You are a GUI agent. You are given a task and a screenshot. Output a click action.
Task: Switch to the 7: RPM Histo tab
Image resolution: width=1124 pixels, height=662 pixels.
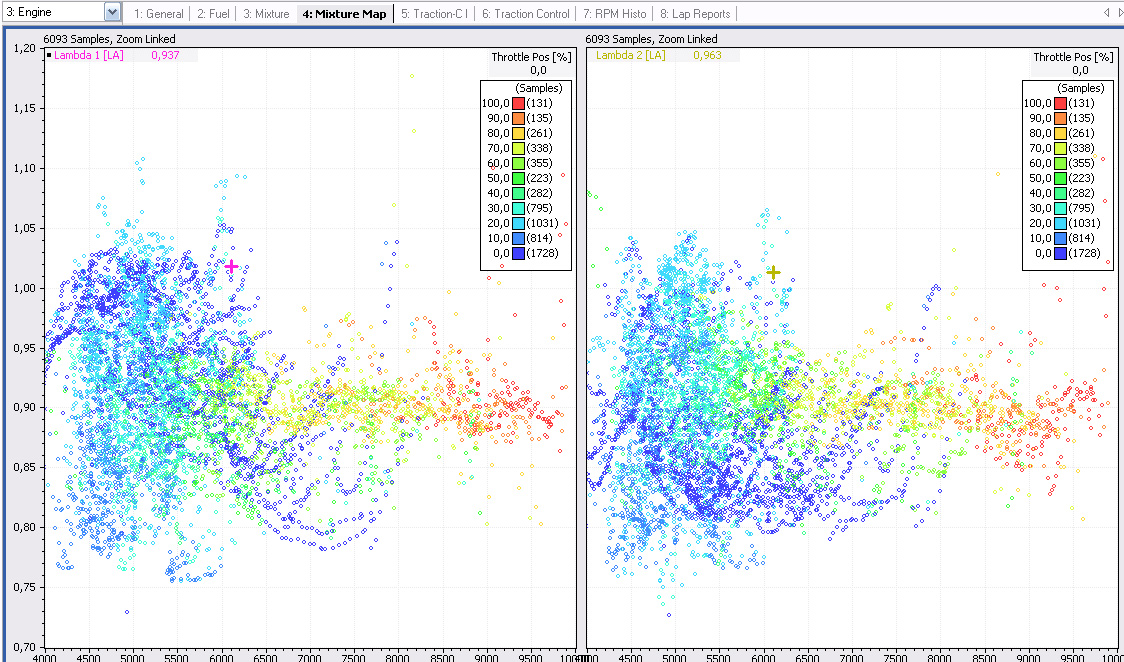[614, 14]
